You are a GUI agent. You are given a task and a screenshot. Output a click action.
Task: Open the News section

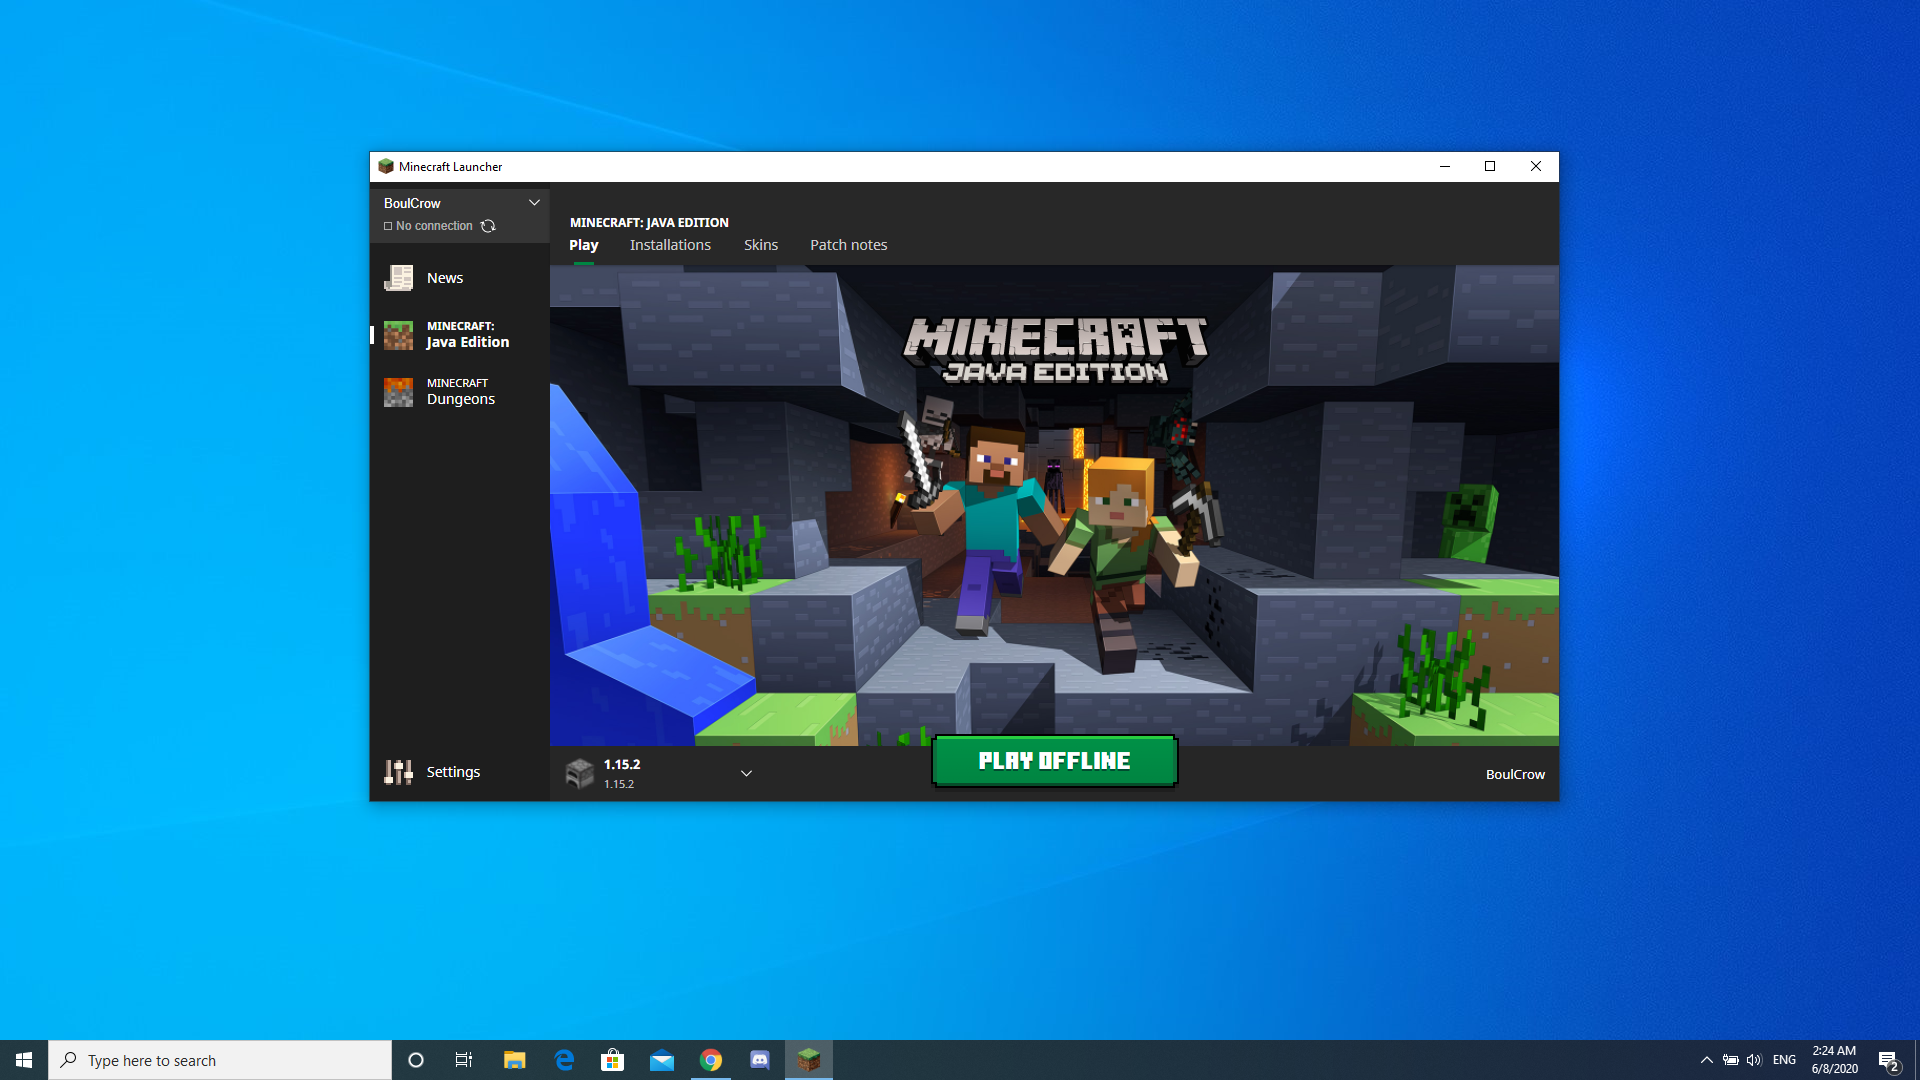click(459, 278)
